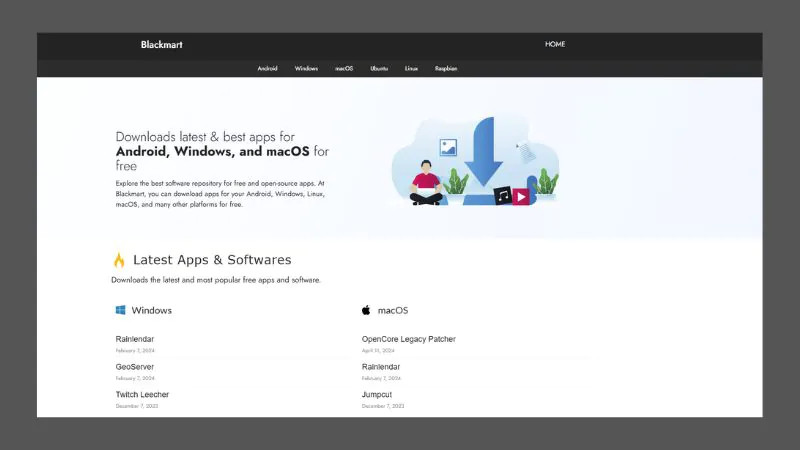The width and height of the screenshot is (800, 450).
Task: Click the date under OpenCore Legacy Patcher
Action: [x=378, y=351]
